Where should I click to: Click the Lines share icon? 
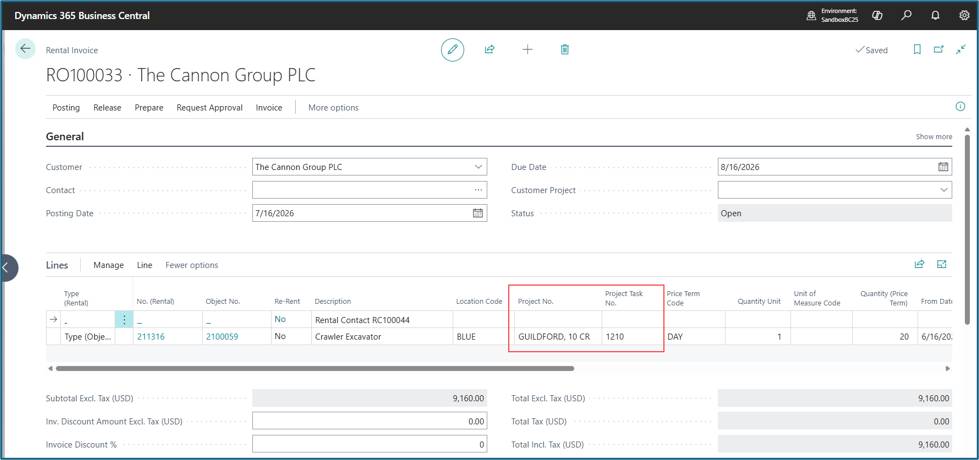click(919, 265)
